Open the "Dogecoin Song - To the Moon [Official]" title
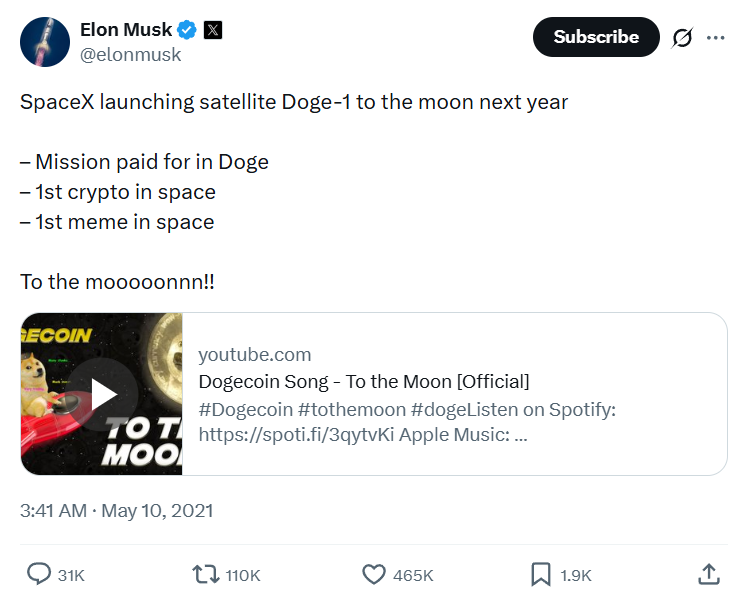 [364, 381]
